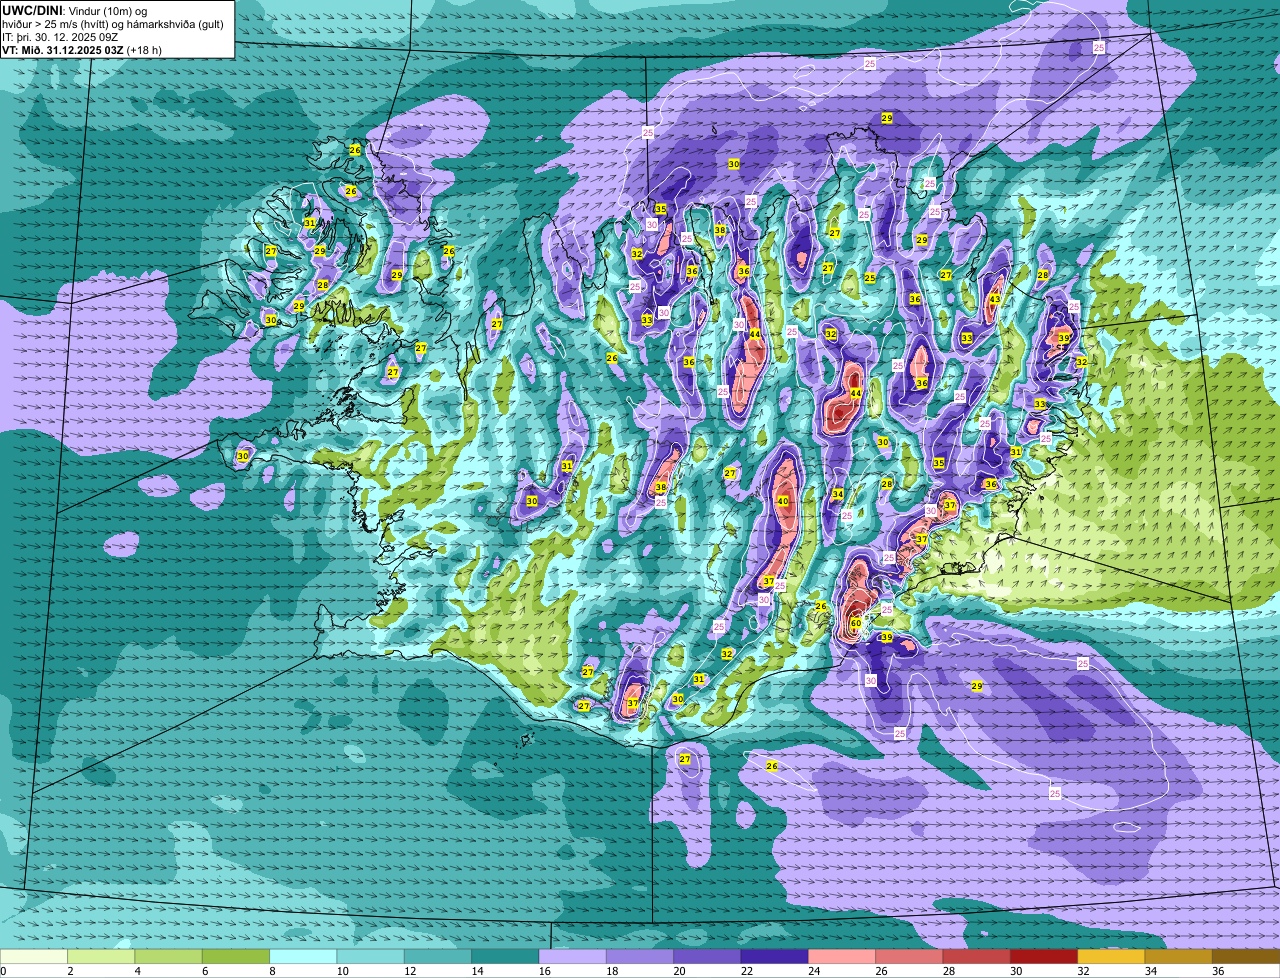
Task: Pick the 12–14 teal scale swatch
Action: click(438, 956)
